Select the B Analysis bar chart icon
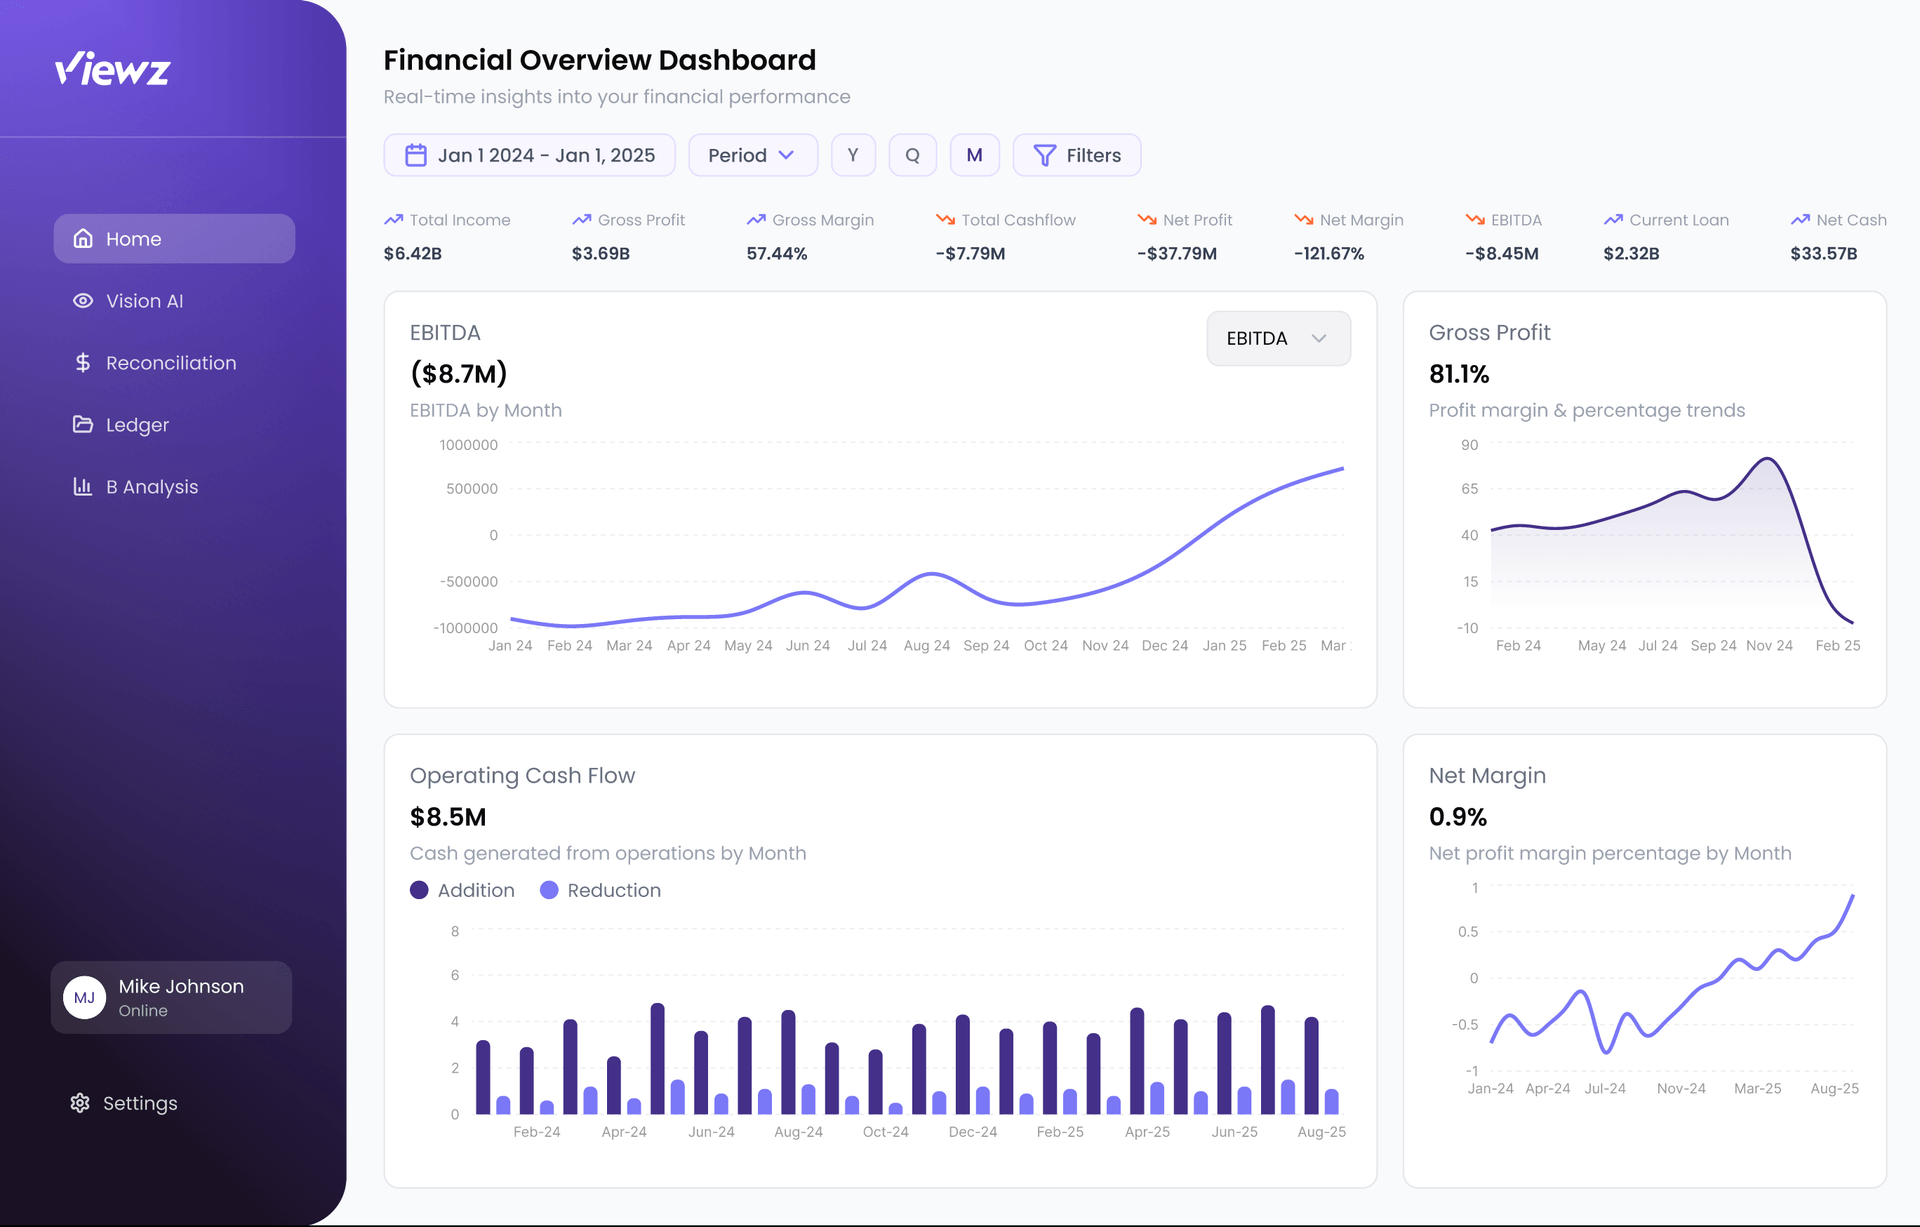 tap(84, 486)
